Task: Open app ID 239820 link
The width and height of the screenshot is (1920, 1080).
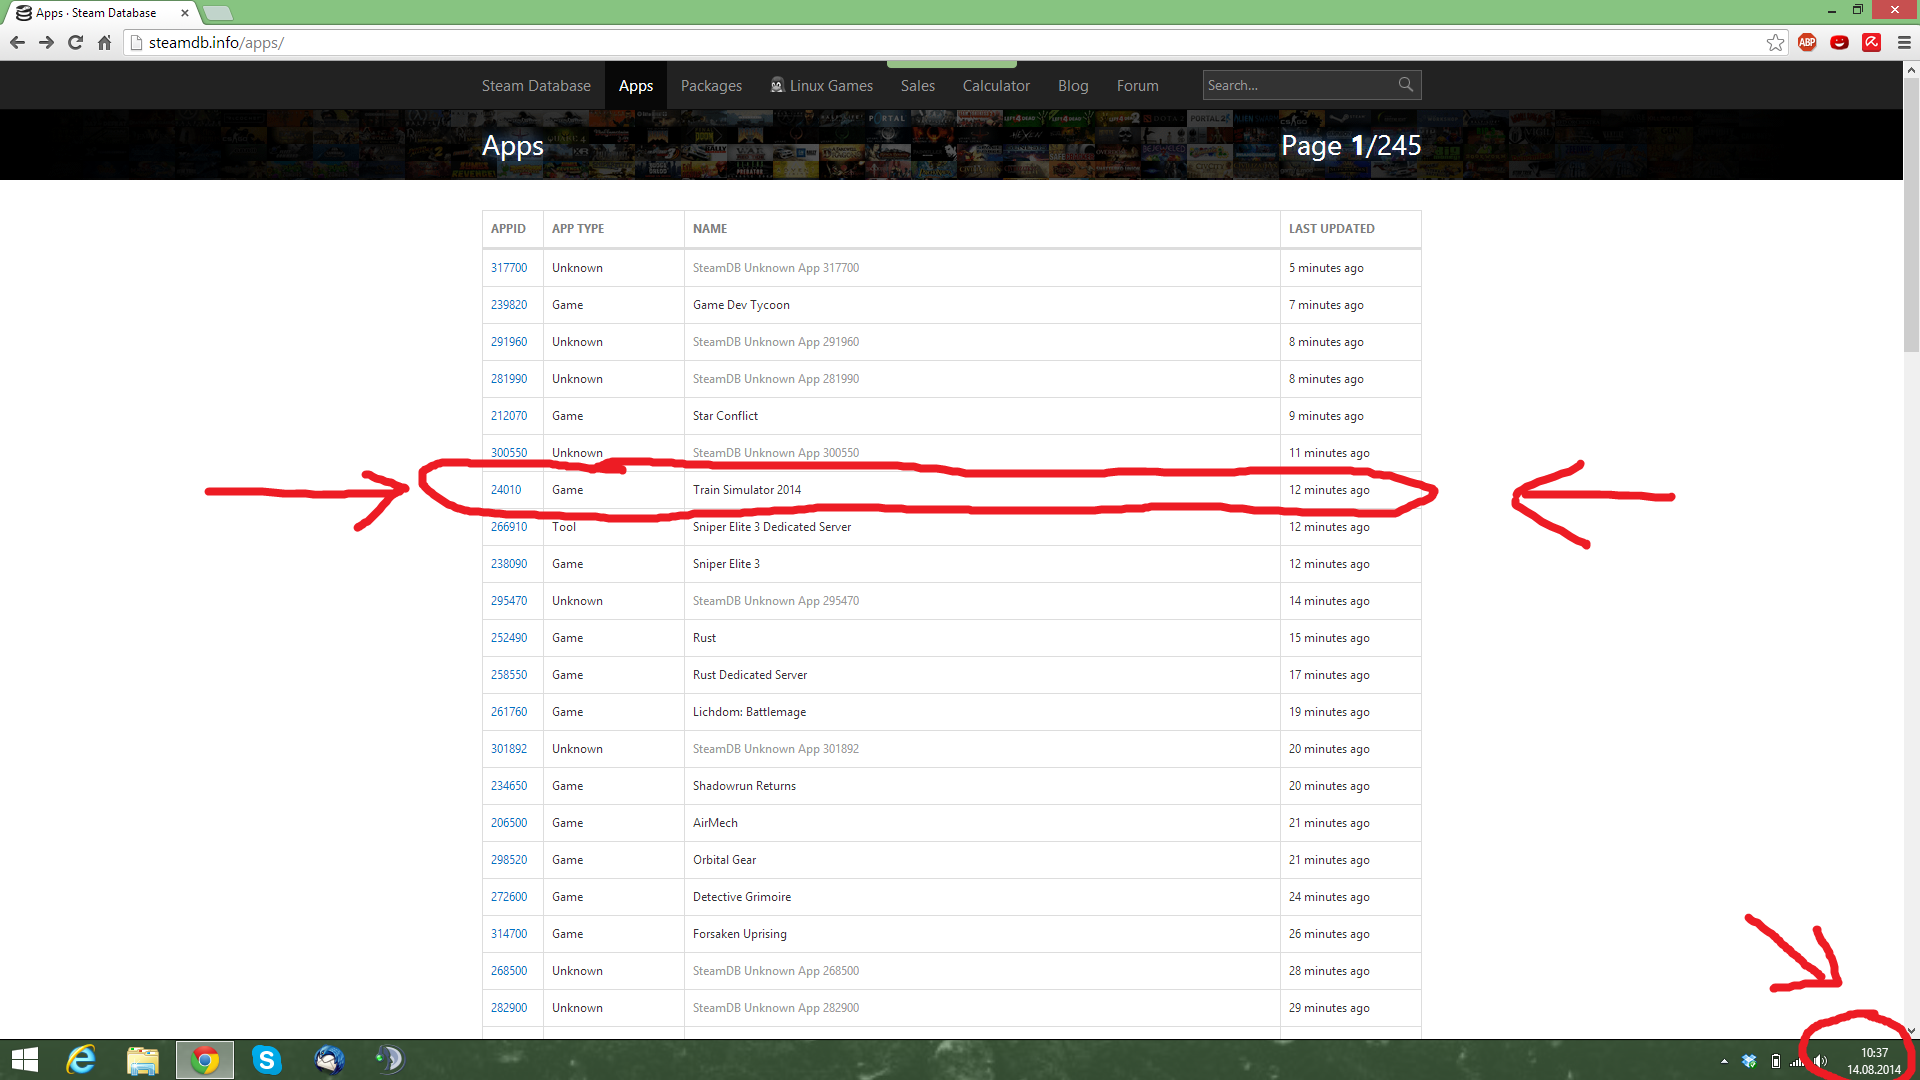Action: (508, 305)
